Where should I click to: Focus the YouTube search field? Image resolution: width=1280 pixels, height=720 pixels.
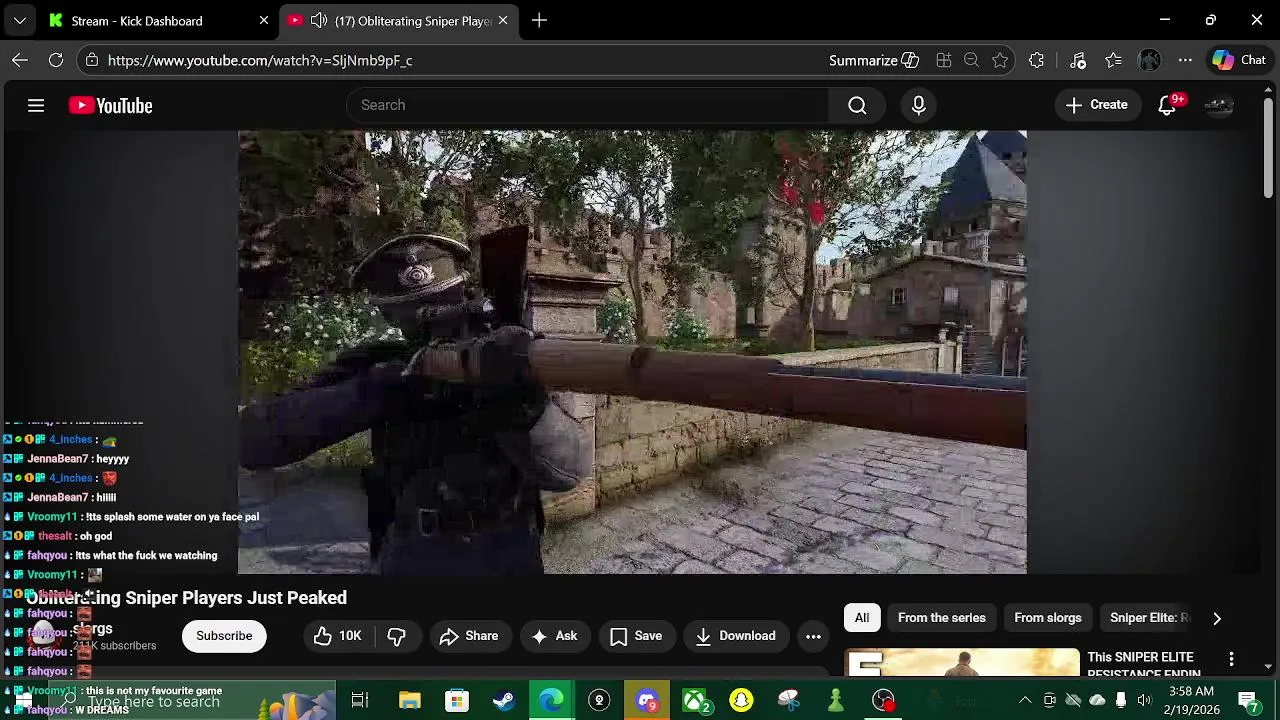click(x=587, y=105)
